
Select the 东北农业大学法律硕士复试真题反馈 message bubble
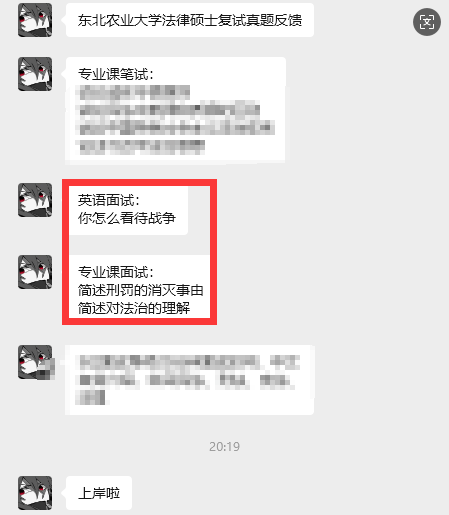click(x=190, y=20)
